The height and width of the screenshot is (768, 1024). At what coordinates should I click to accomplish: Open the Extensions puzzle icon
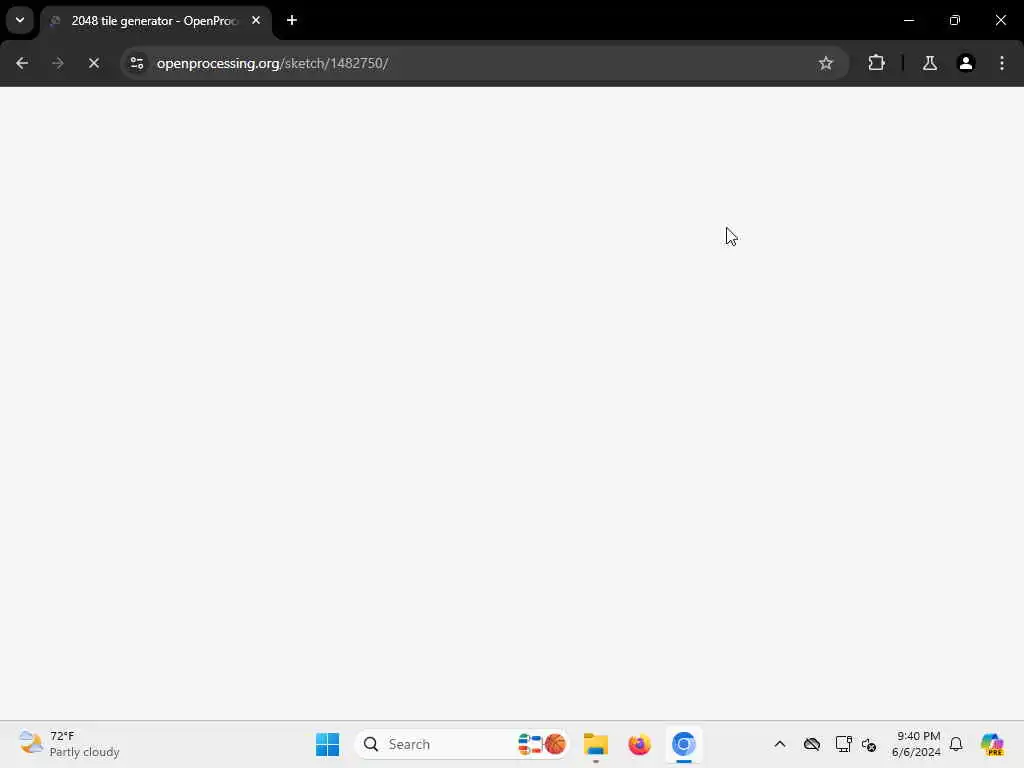[876, 63]
